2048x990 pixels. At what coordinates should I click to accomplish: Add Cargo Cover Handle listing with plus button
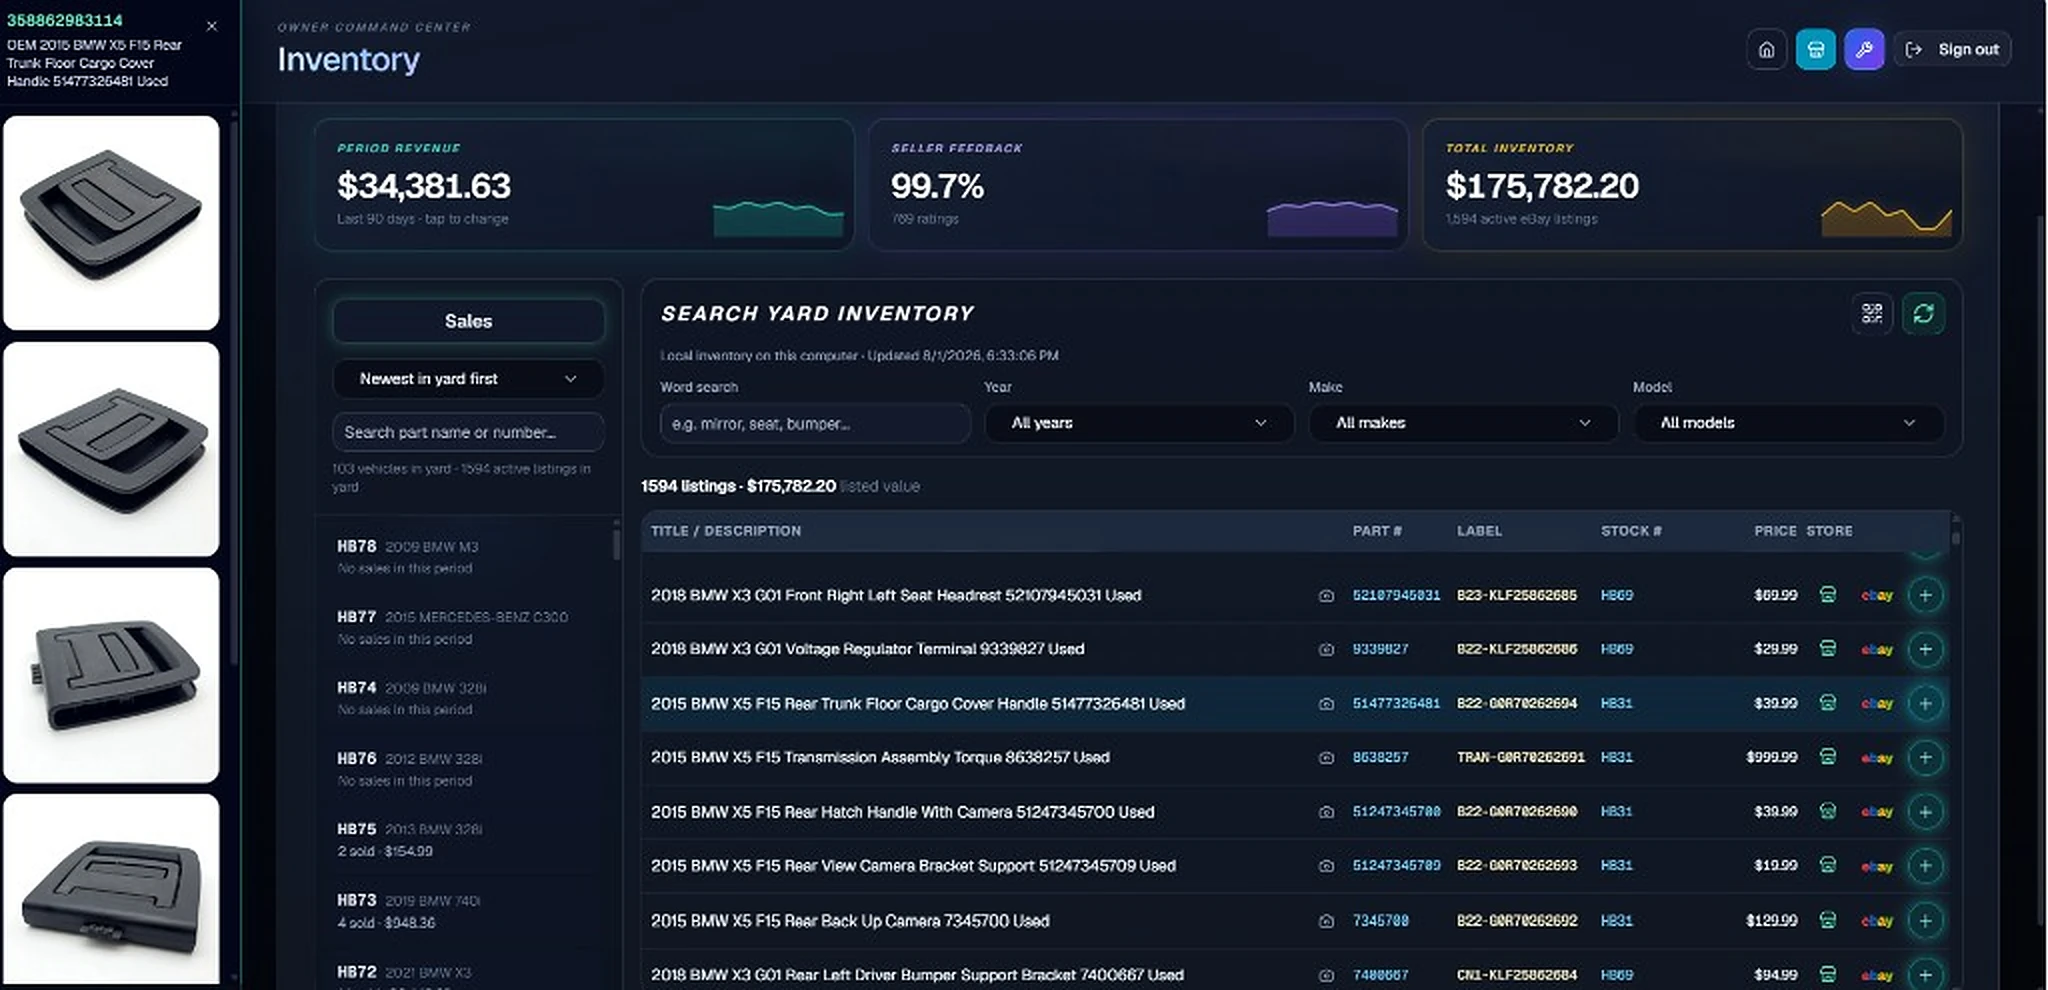pos(1925,703)
